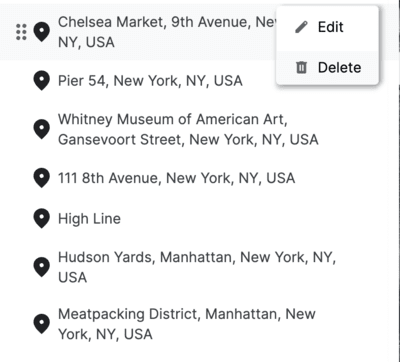Click the map pin icon for Chelsea Market
Viewport: 400px width, 362px height.
[x=42, y=32]
